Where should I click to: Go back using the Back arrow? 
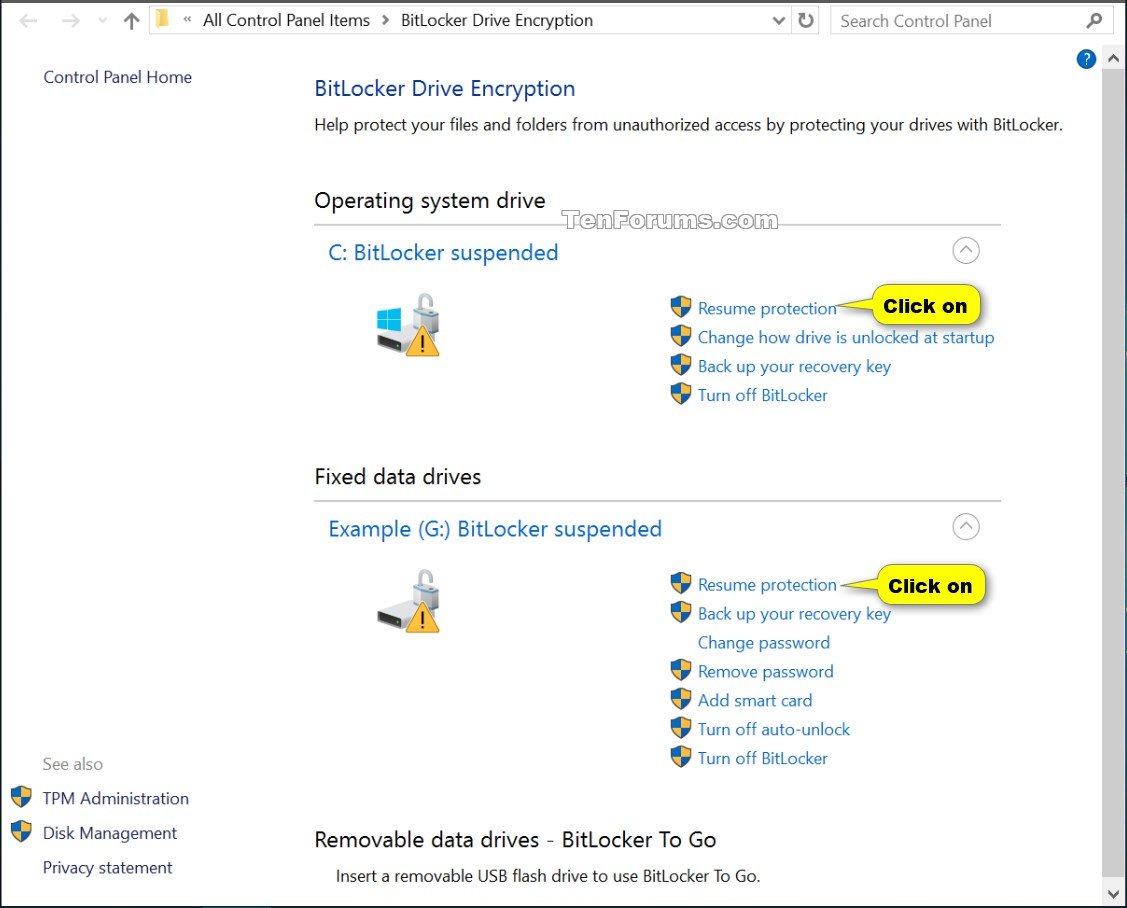click(29, 21)
